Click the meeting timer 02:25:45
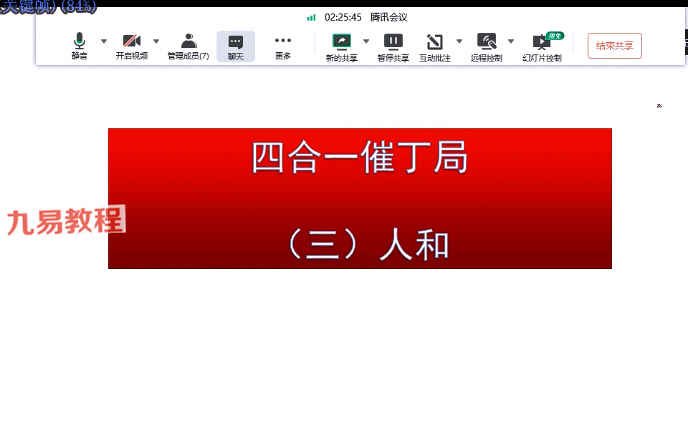Screen dimensions: 688x442 [x=343, y=18]
